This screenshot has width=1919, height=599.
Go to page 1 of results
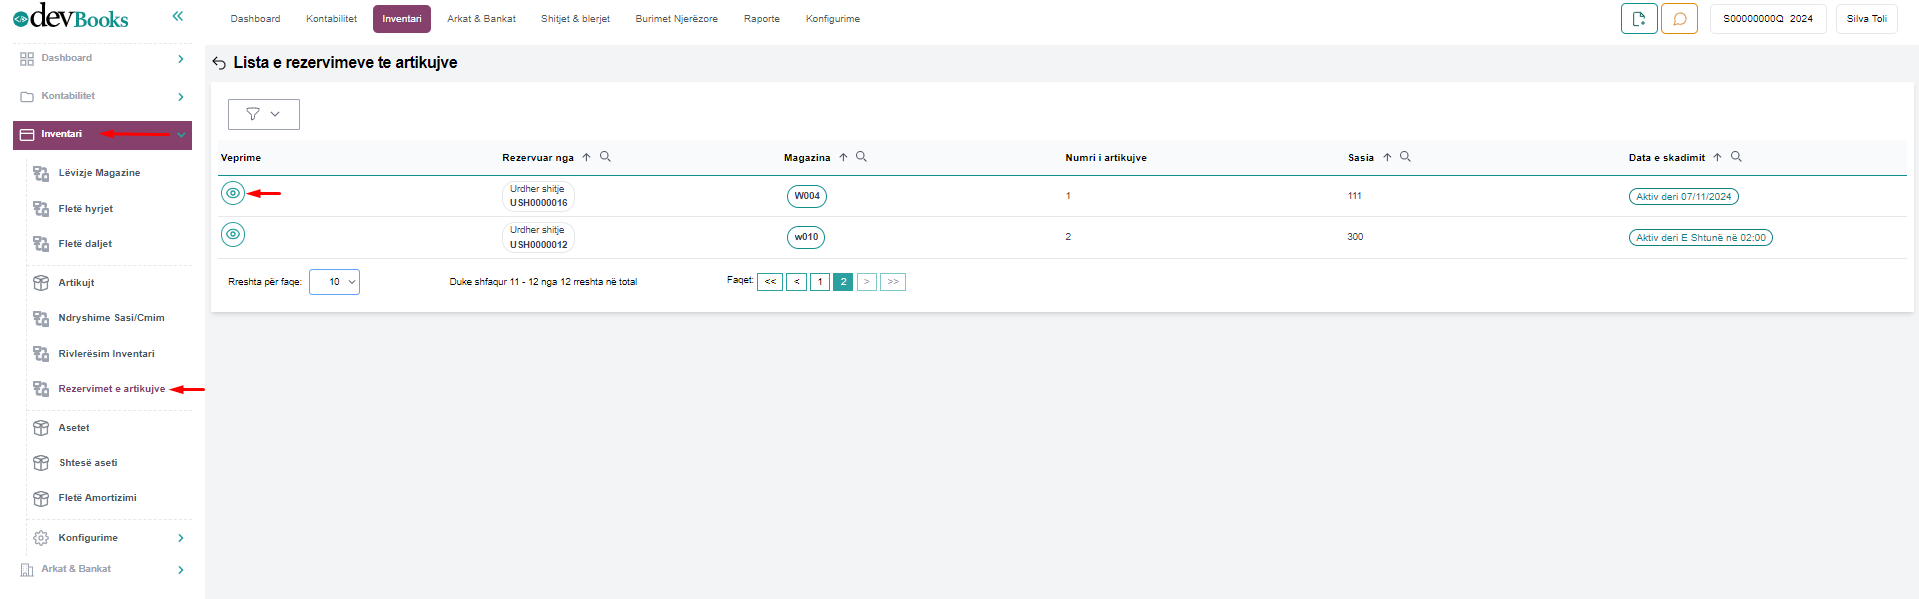tap(820, 282)
